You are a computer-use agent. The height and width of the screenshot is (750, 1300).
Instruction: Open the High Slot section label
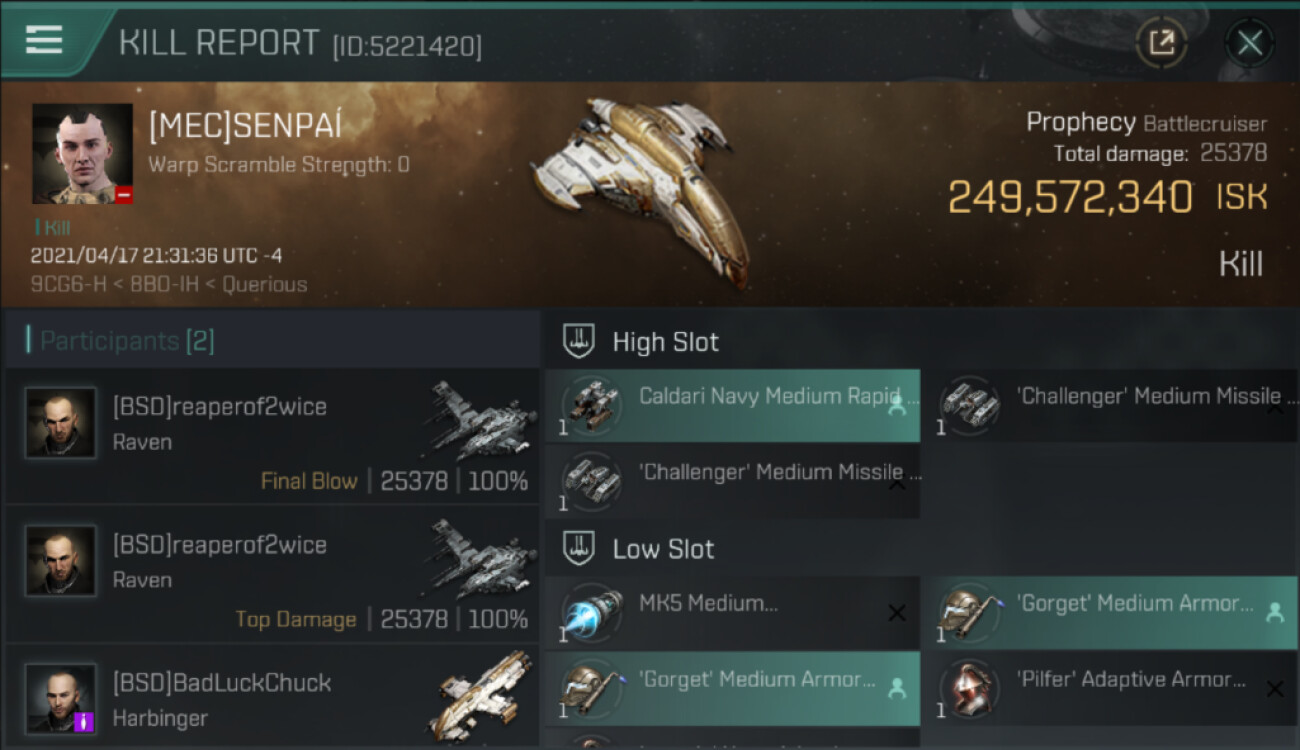coord(665,342)
